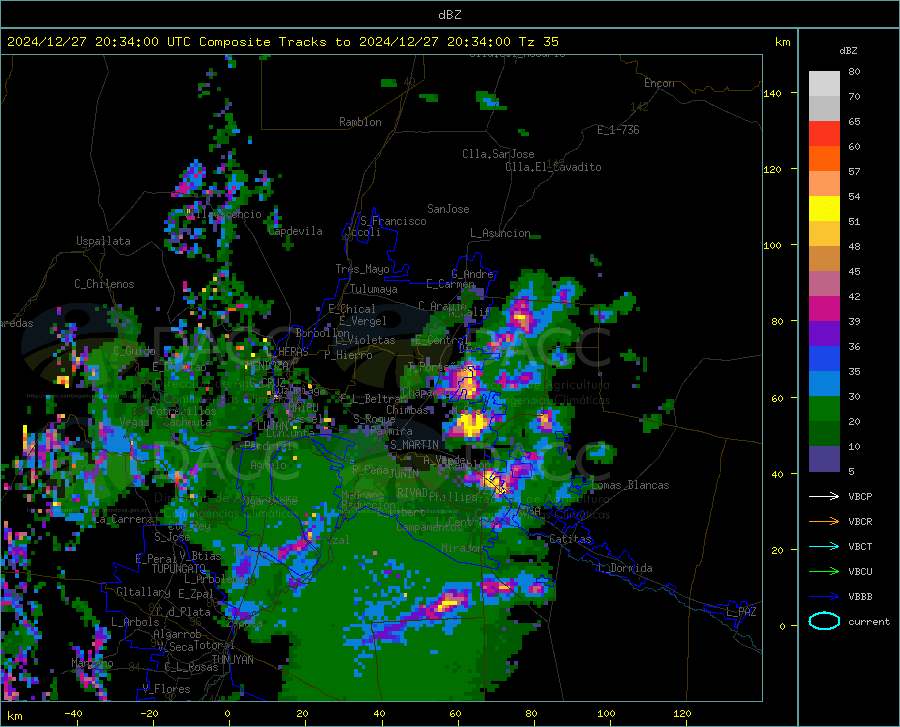Click the 'Tres_Mayo' place label
This screenshot has width=900, height=727.
pos(362,269)
